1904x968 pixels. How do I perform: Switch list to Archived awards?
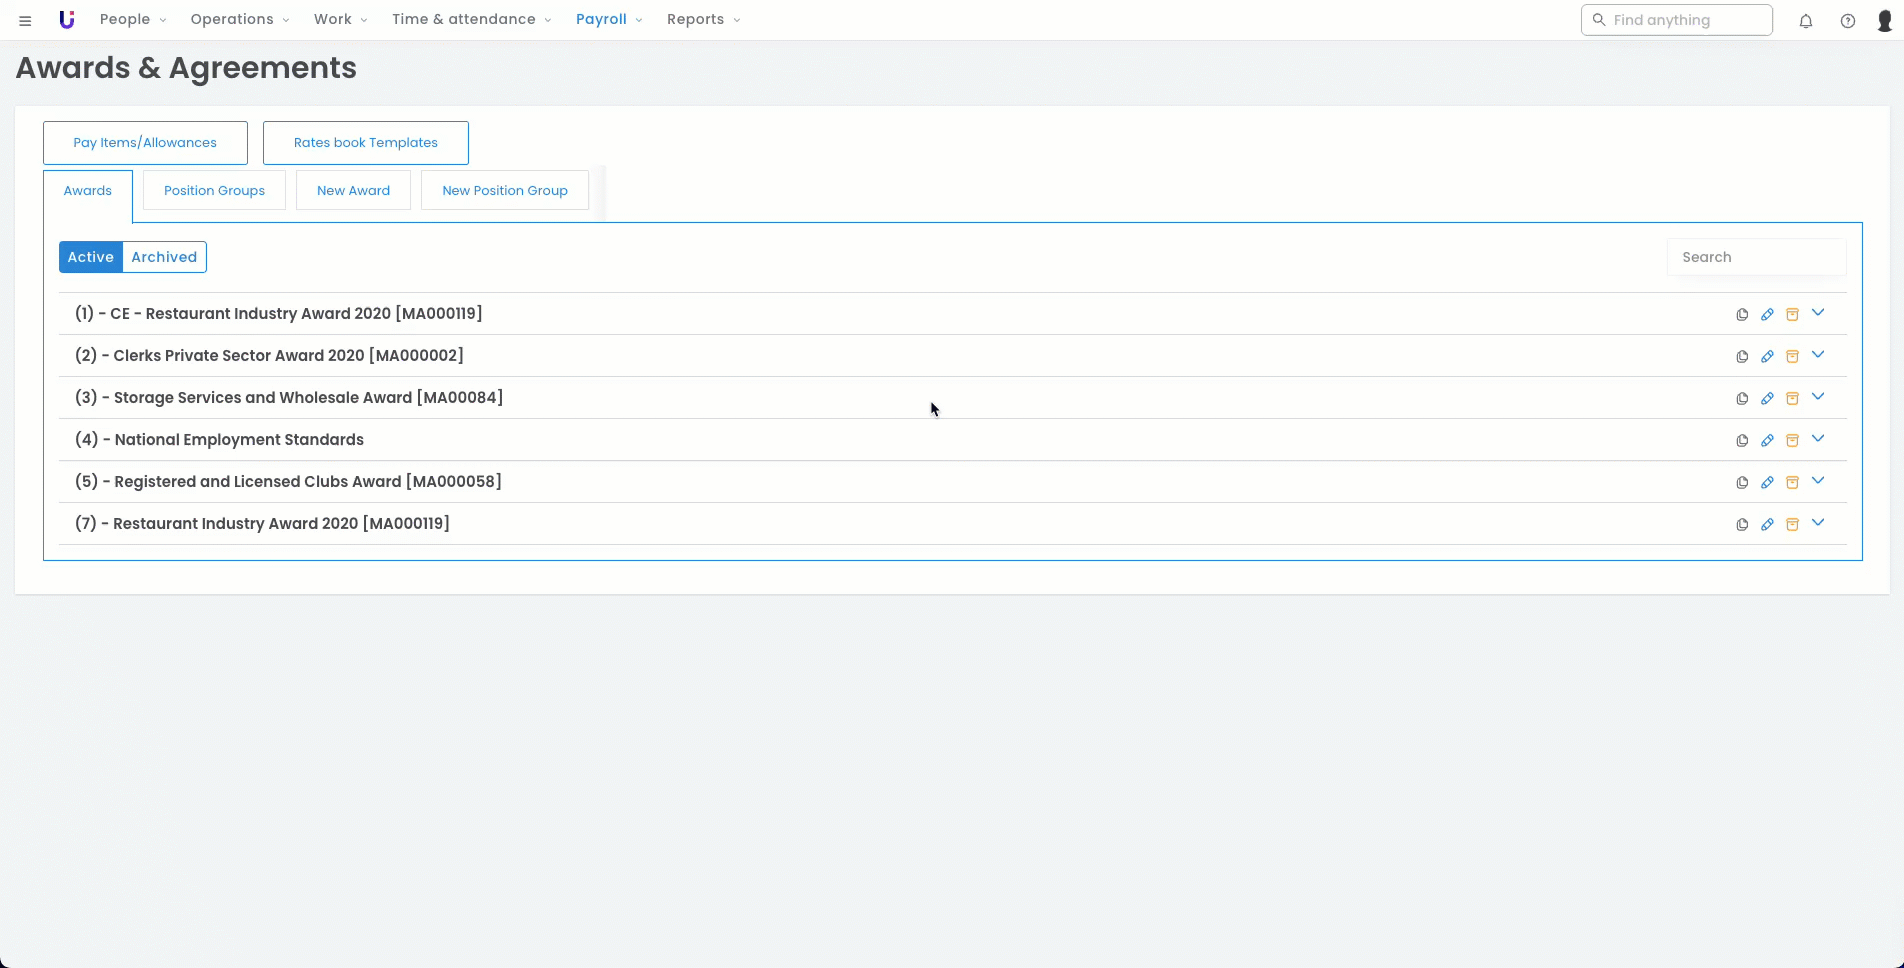coord(164,257)
